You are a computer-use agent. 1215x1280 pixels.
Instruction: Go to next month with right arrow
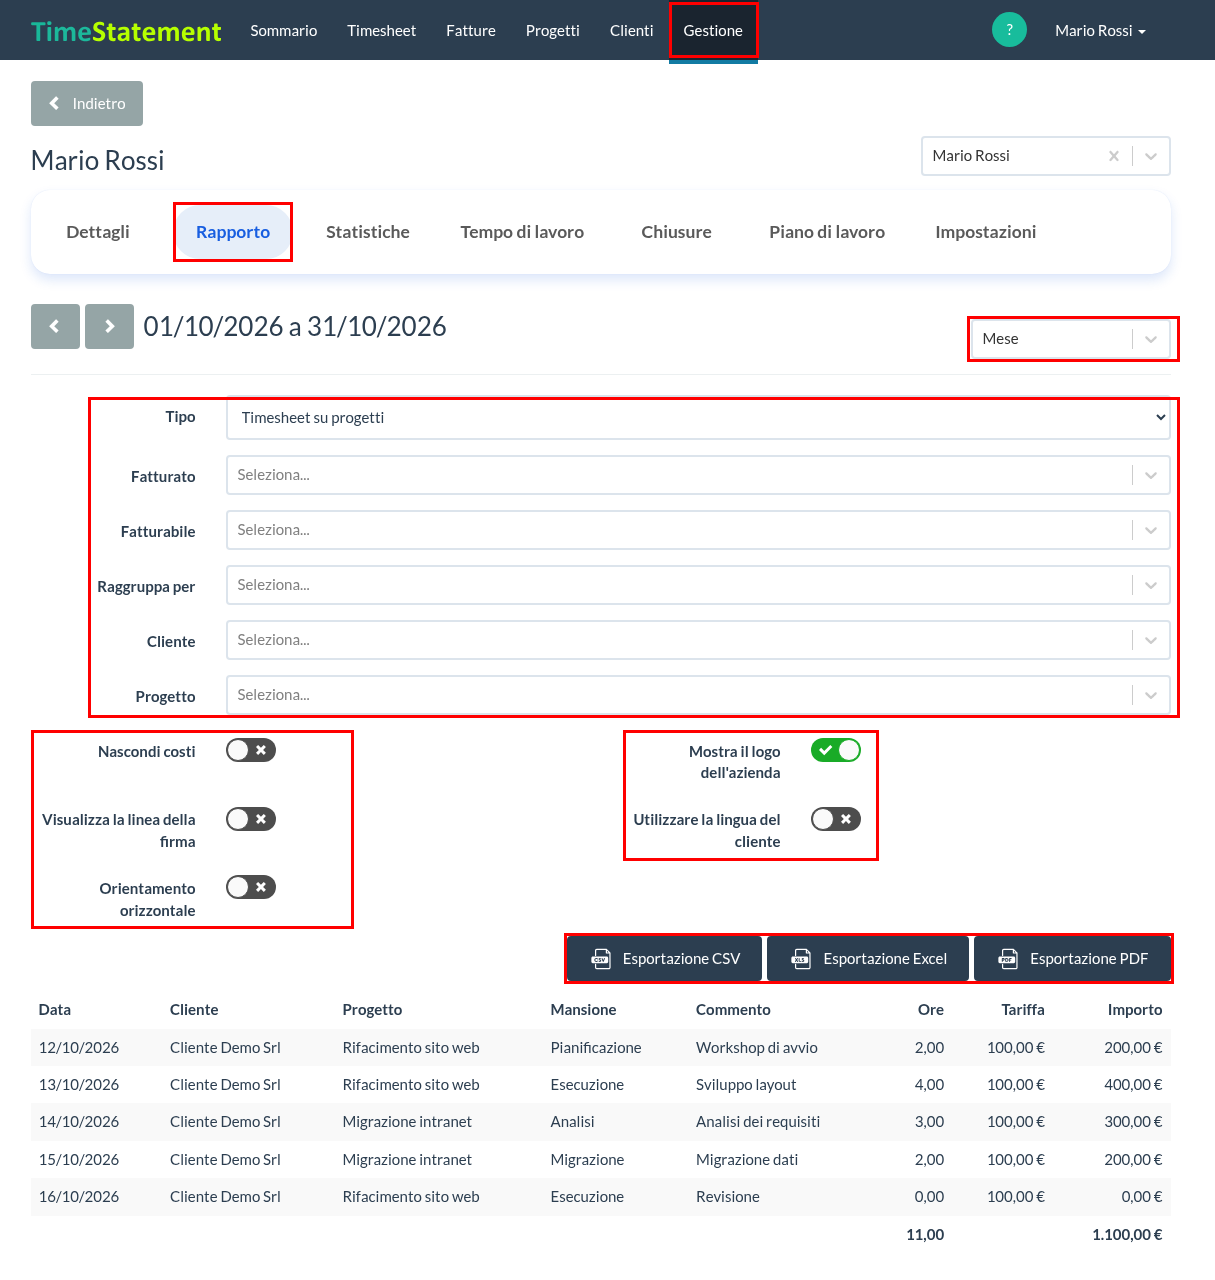point(109,326)
